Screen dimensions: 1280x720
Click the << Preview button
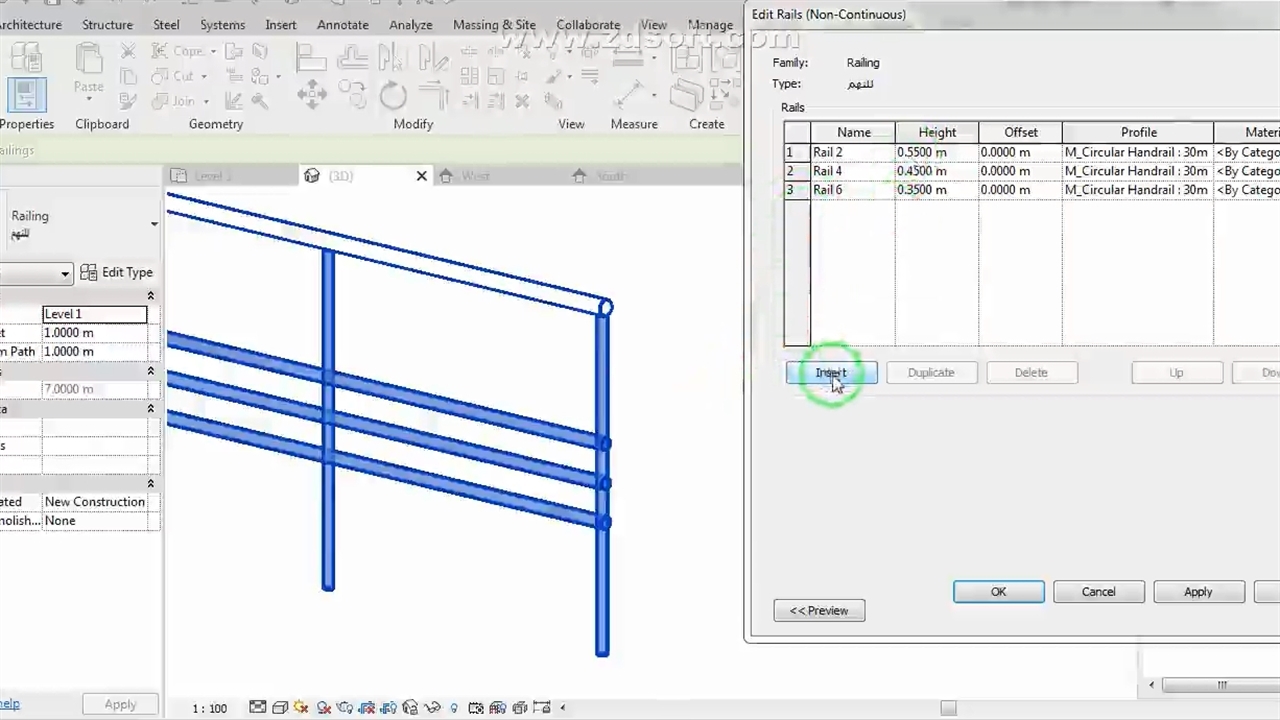819,611
